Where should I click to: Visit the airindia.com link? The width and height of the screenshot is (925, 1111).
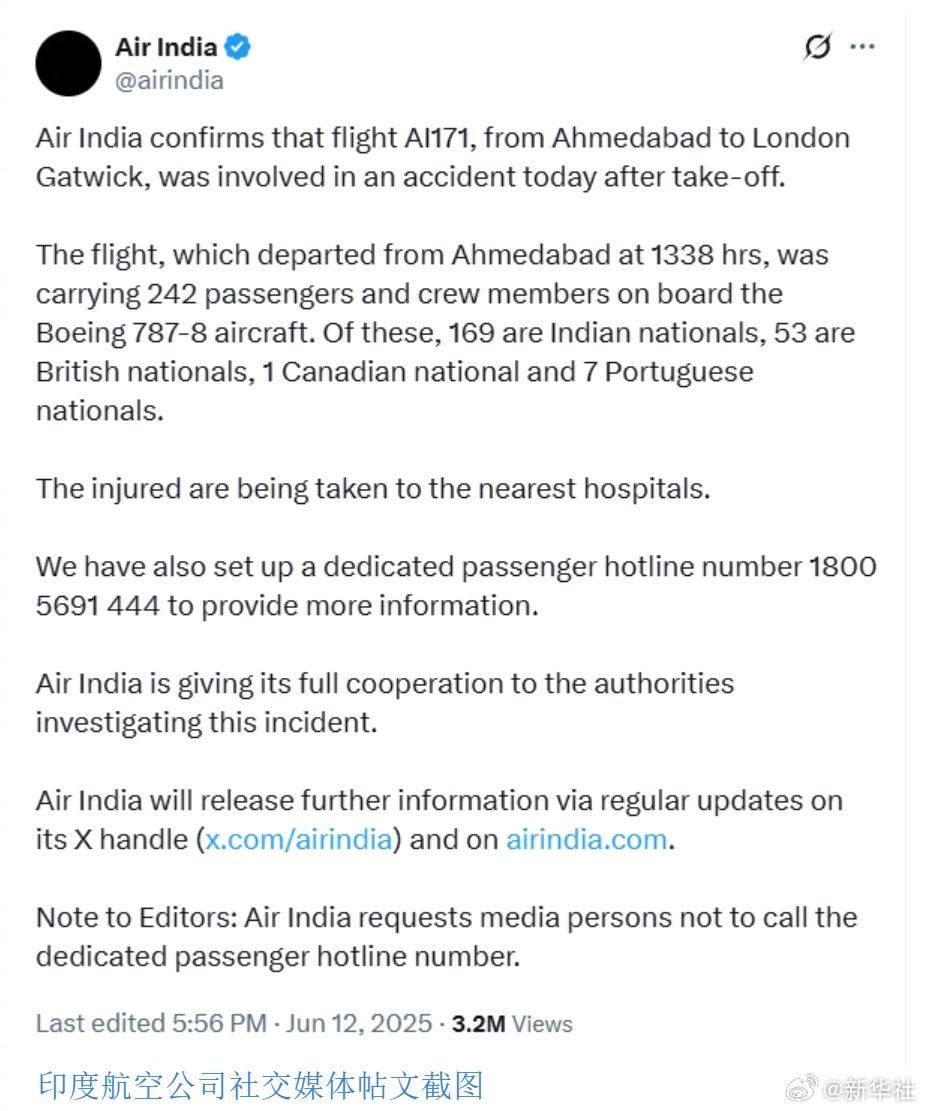click(x=586, y=840)
